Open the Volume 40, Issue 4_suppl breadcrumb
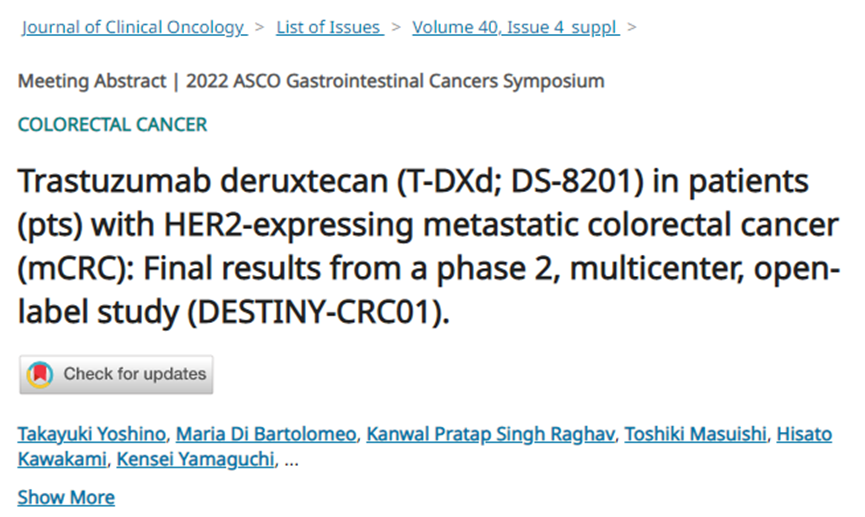The image size is (865, 517). point(515,27)
